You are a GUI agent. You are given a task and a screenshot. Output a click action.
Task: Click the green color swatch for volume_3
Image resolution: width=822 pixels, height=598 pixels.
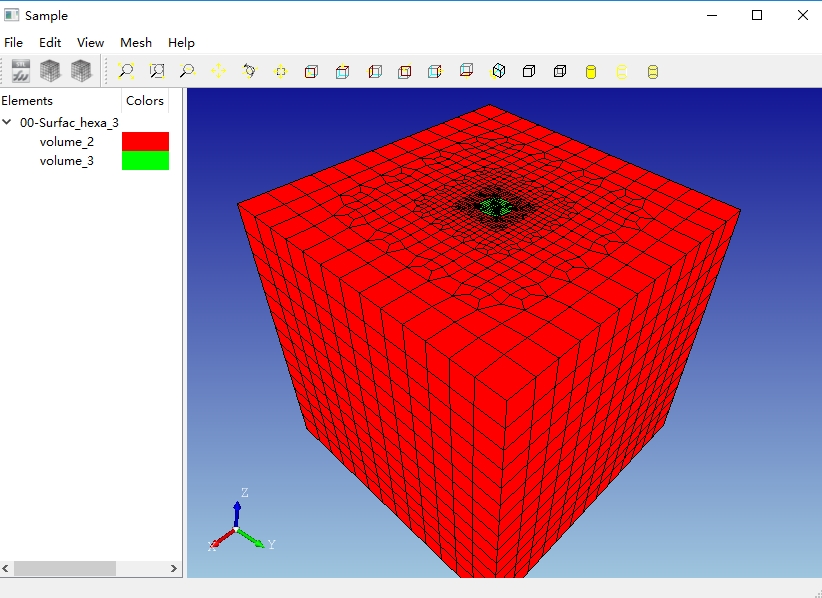pos(145,161)
